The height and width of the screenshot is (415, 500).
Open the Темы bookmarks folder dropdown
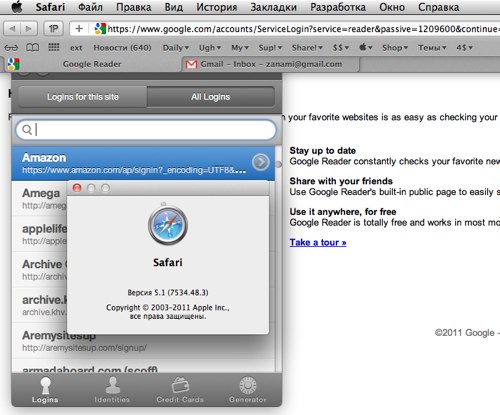[432, 48]
